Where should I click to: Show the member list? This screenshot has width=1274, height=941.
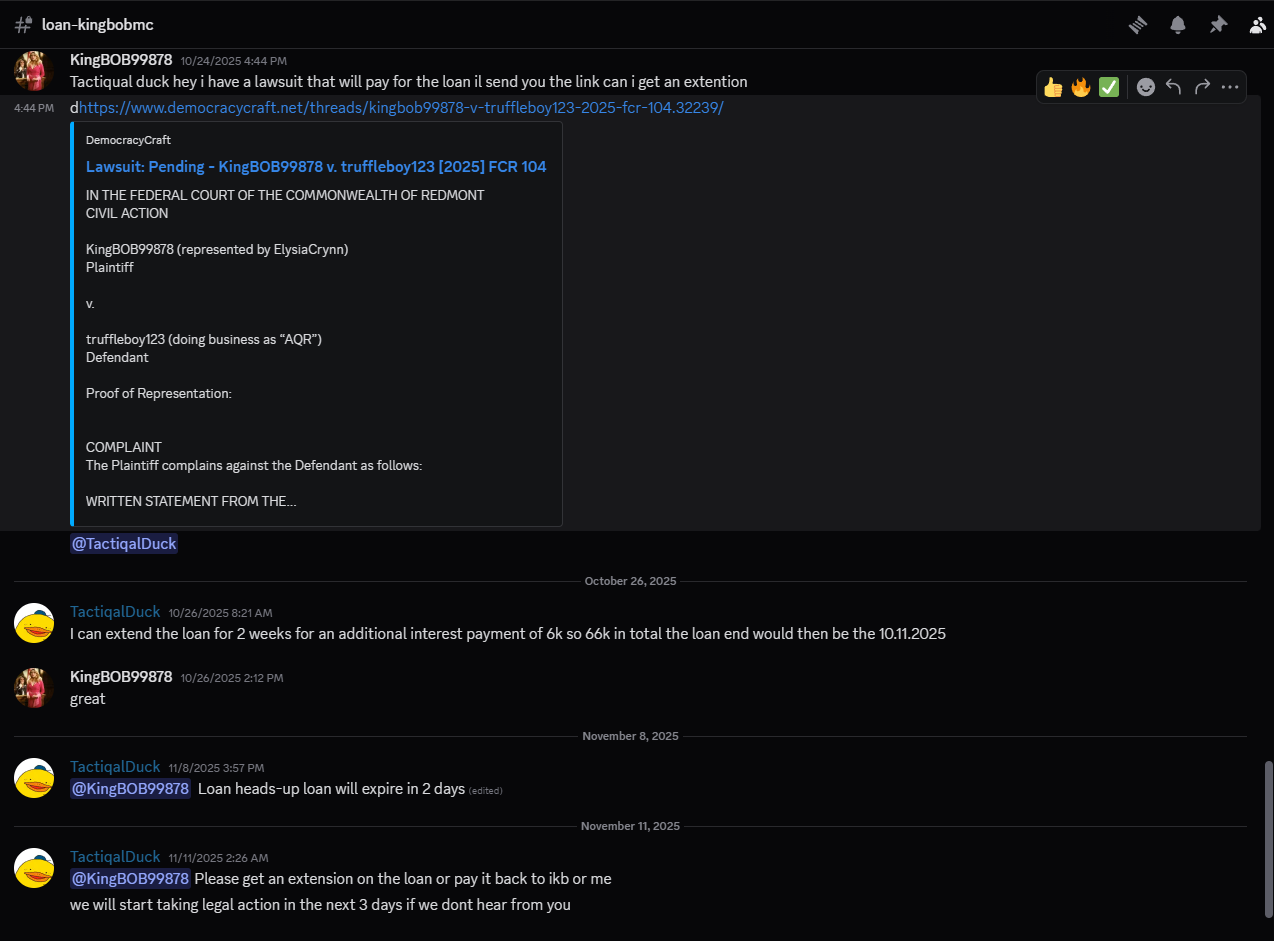[x=1257, y=25]
